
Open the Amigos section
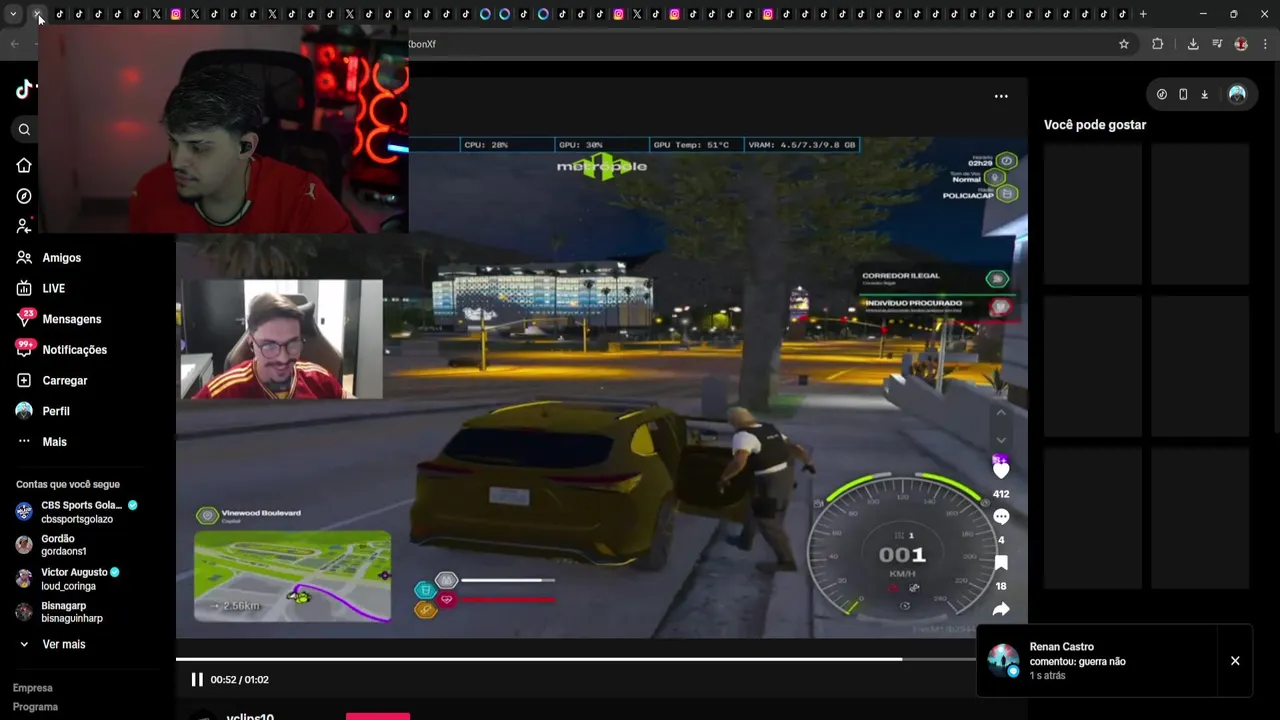[49, 258]
